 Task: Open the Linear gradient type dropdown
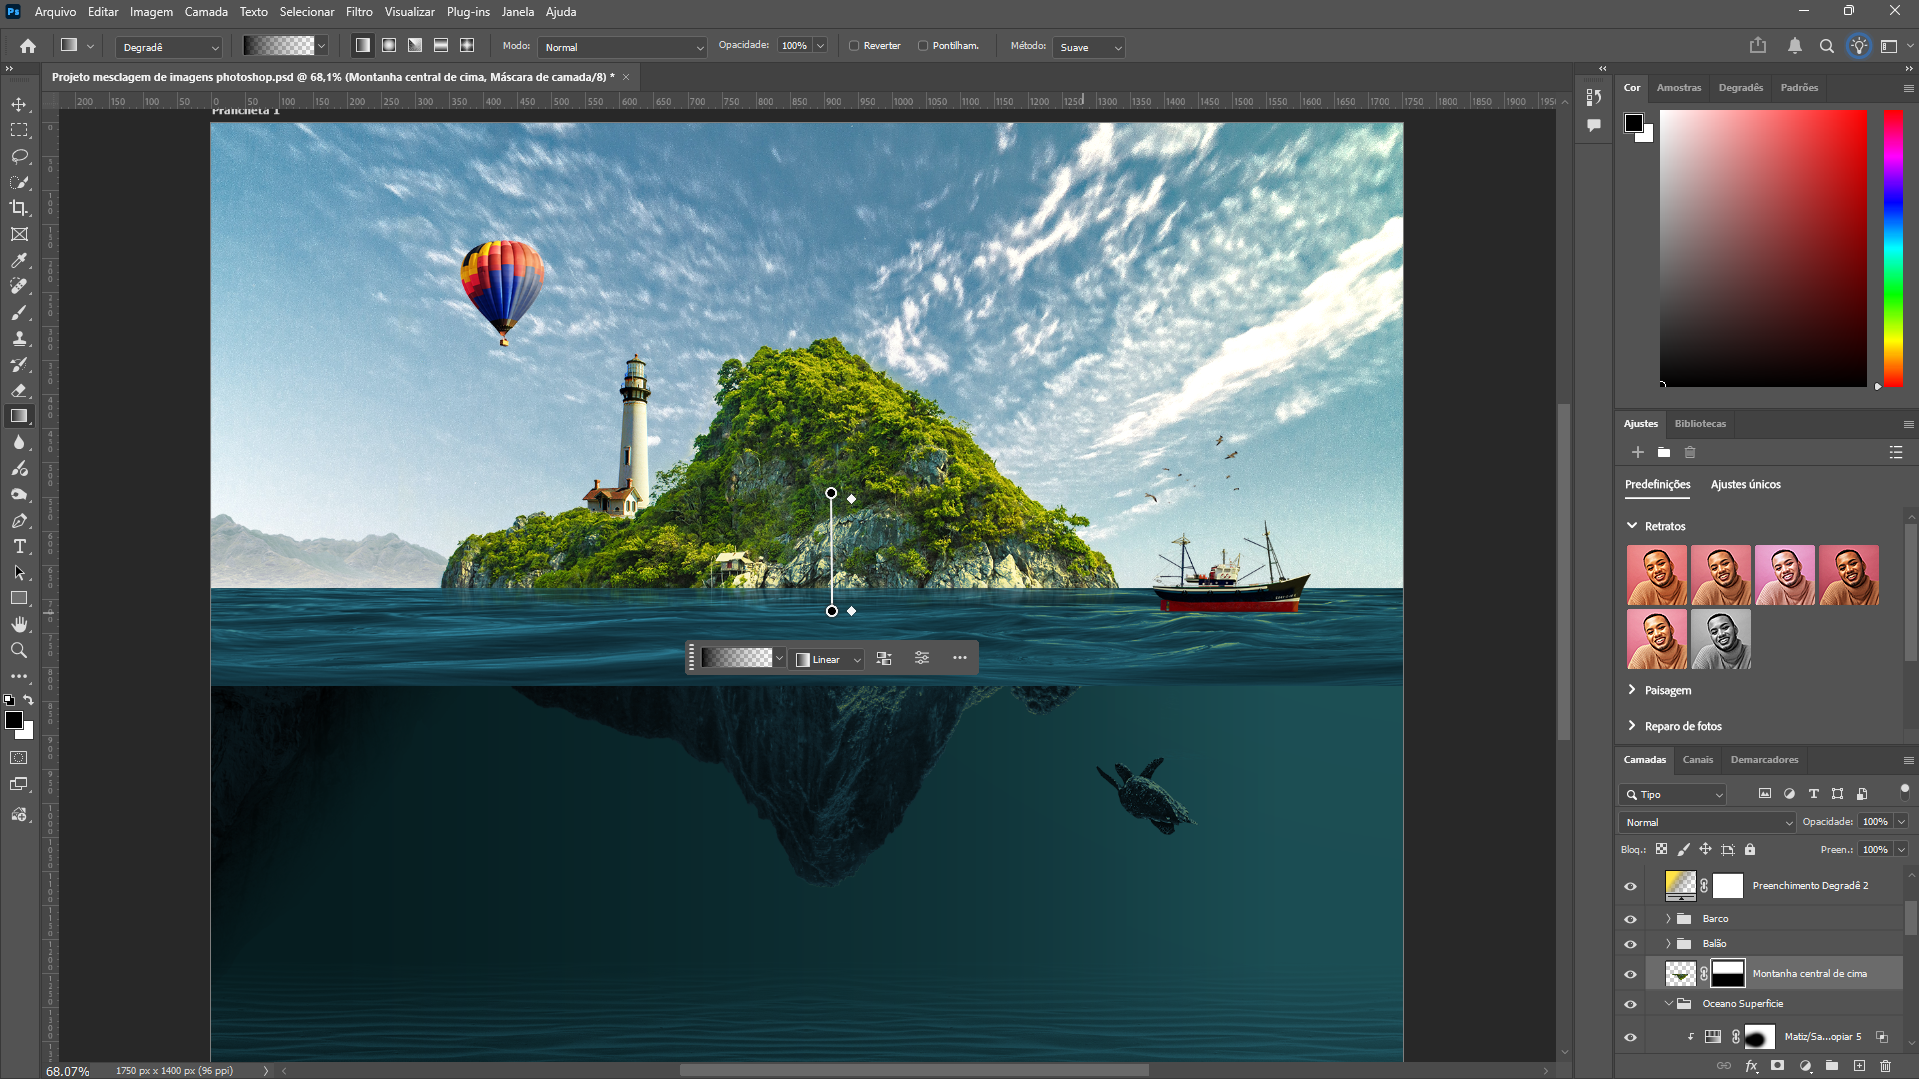click(828, 659)
